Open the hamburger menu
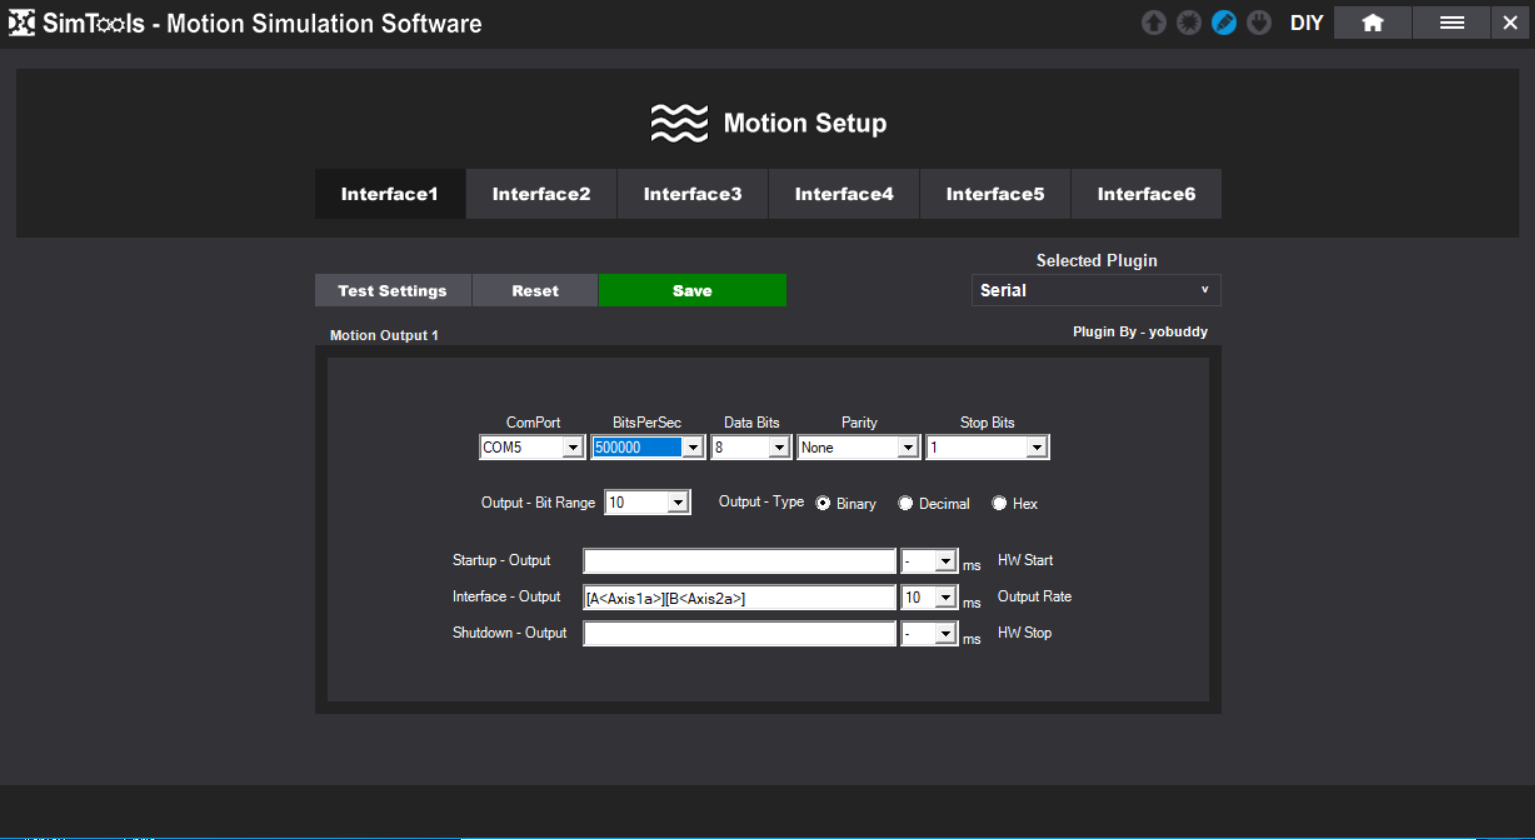The image size is (1535, 840). [1451, 23]
